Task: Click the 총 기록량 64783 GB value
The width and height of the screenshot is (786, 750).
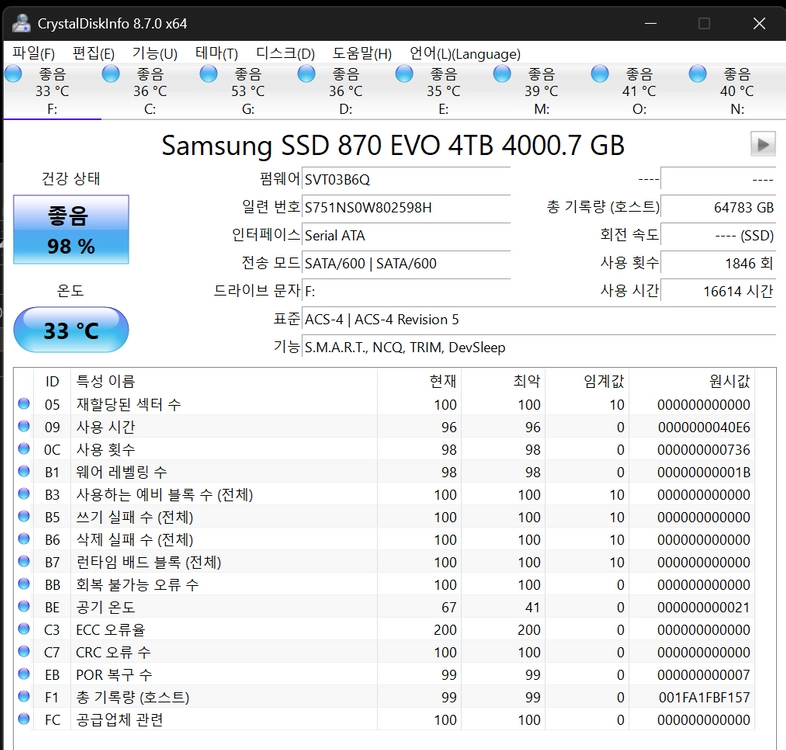Action: (718, 208)
